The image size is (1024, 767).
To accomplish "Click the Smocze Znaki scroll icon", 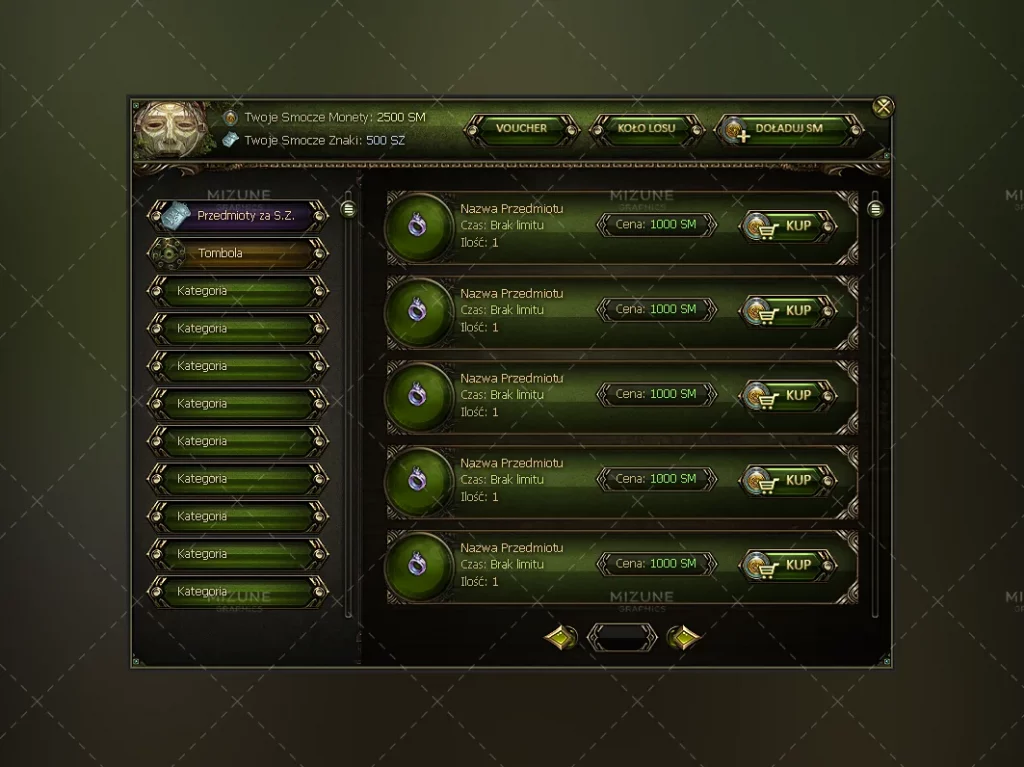I will (x=230, y=139).
